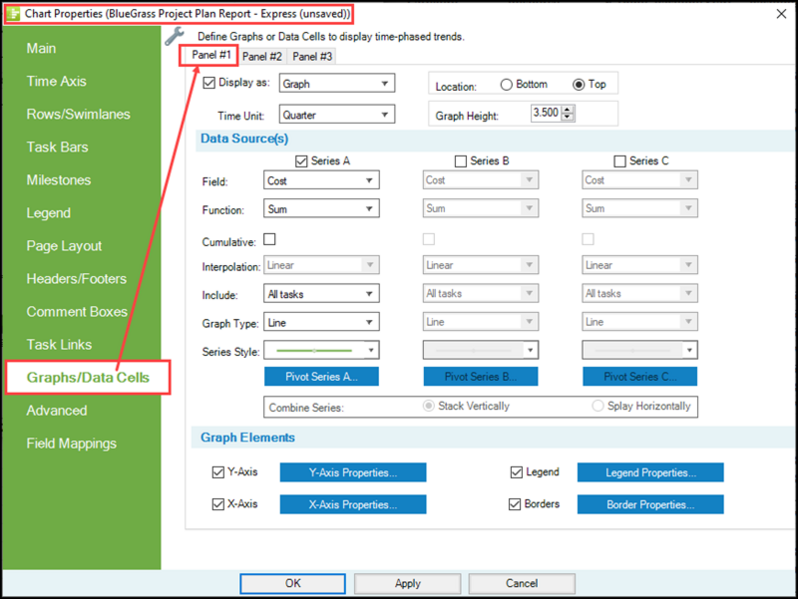
Task: Uncheck the Series A checkbox
Action: 301,161
